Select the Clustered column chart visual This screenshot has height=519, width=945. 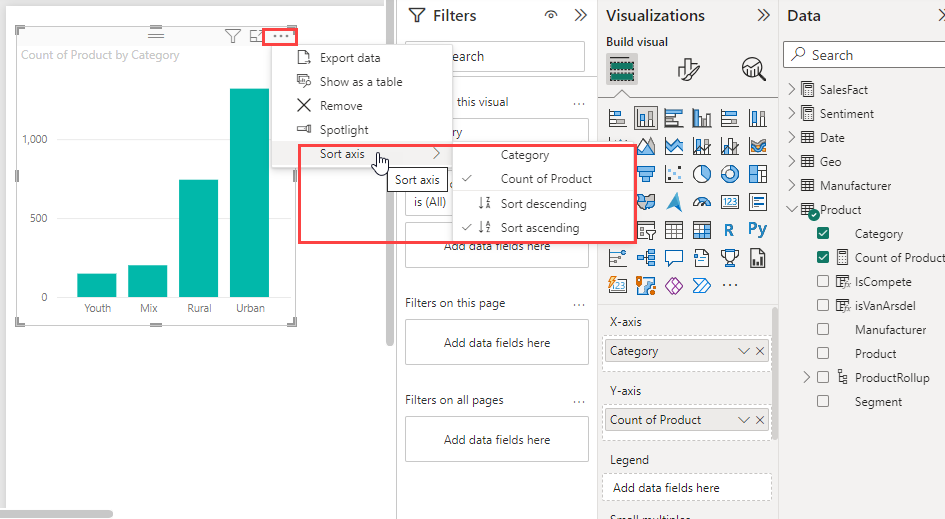click(702, 118)
